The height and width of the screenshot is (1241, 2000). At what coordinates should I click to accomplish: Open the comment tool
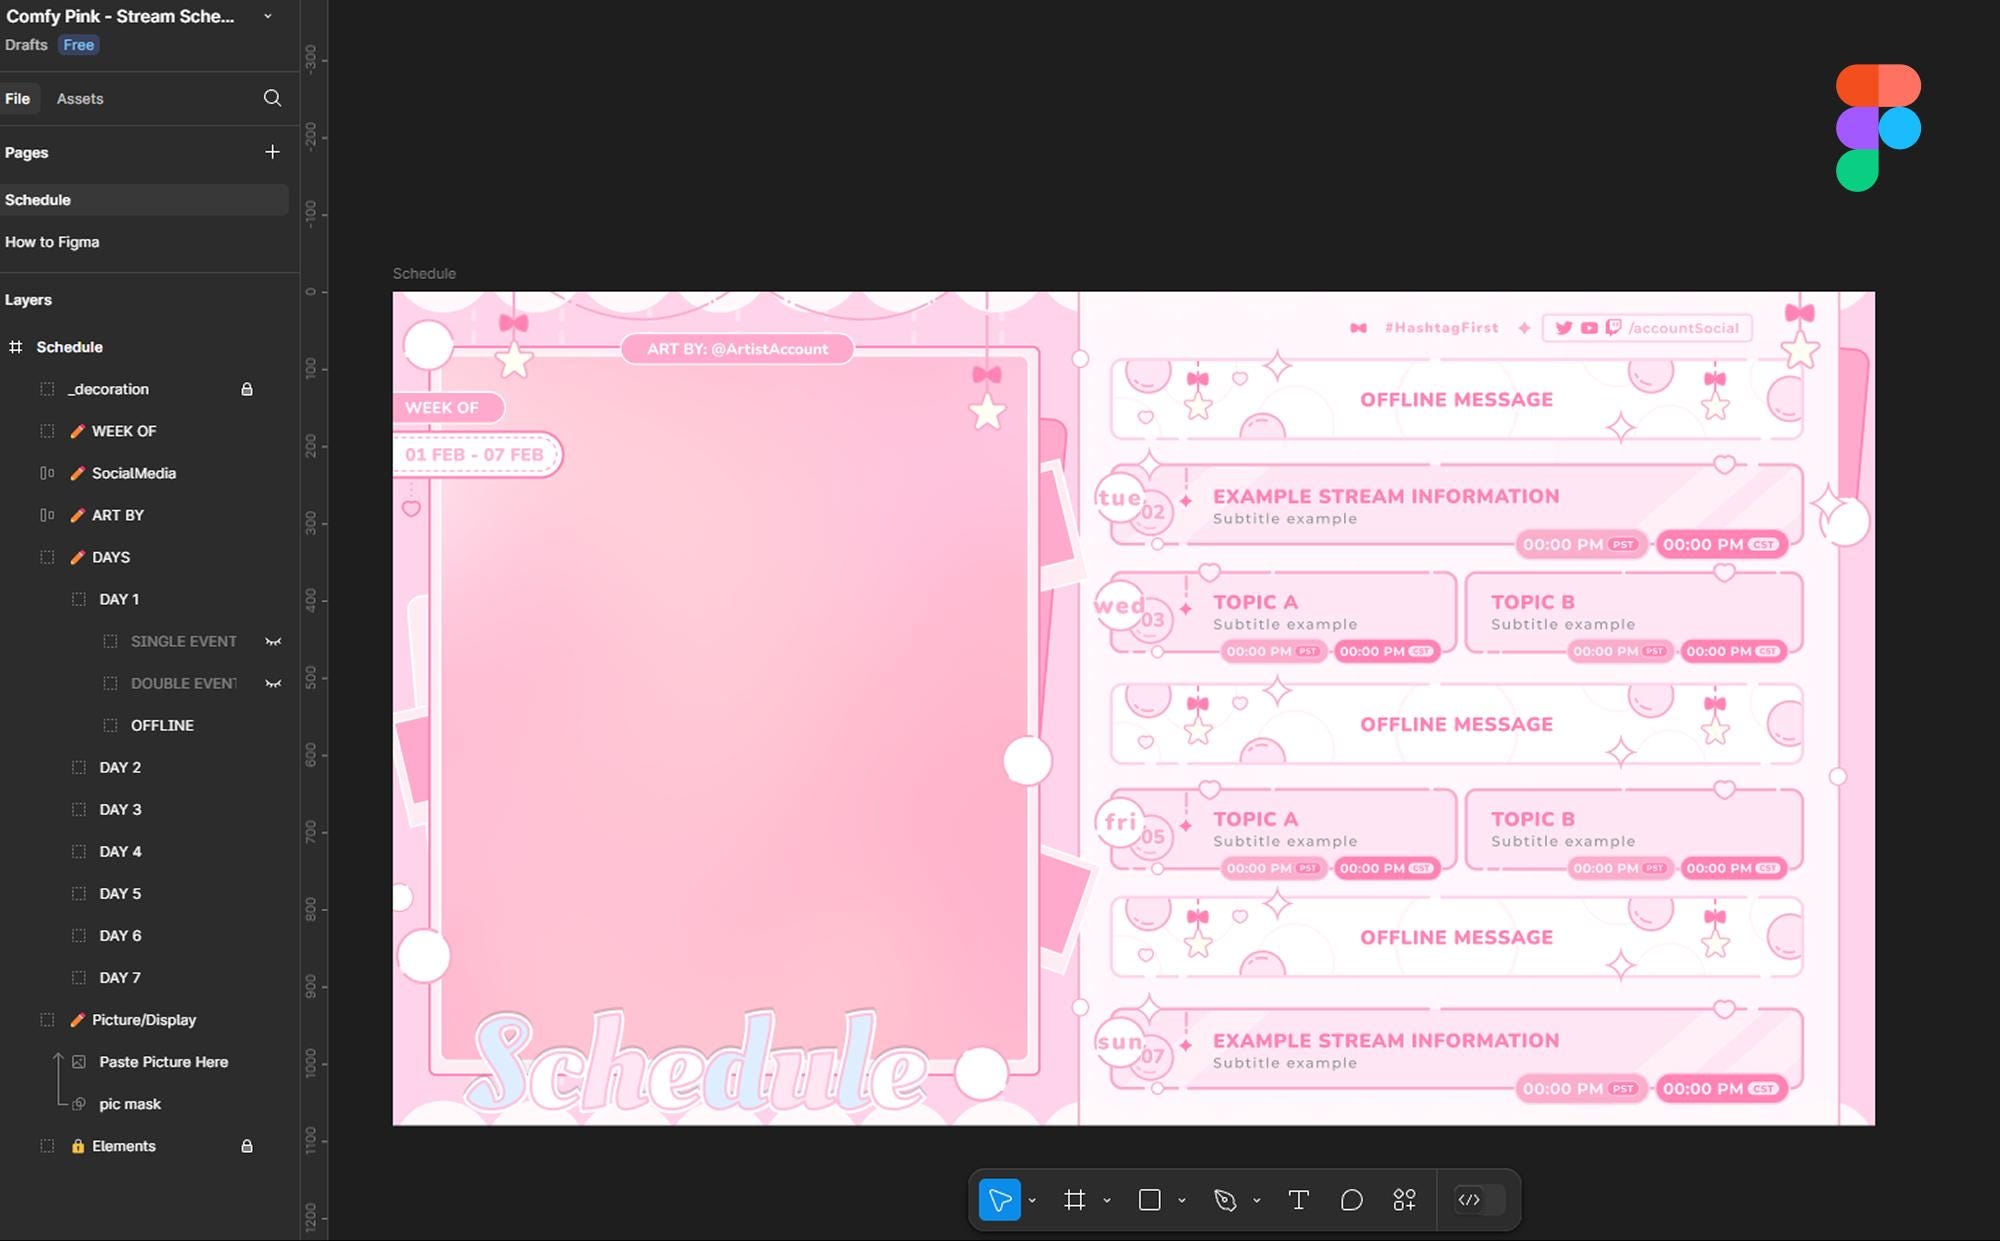(1352, 1199)
